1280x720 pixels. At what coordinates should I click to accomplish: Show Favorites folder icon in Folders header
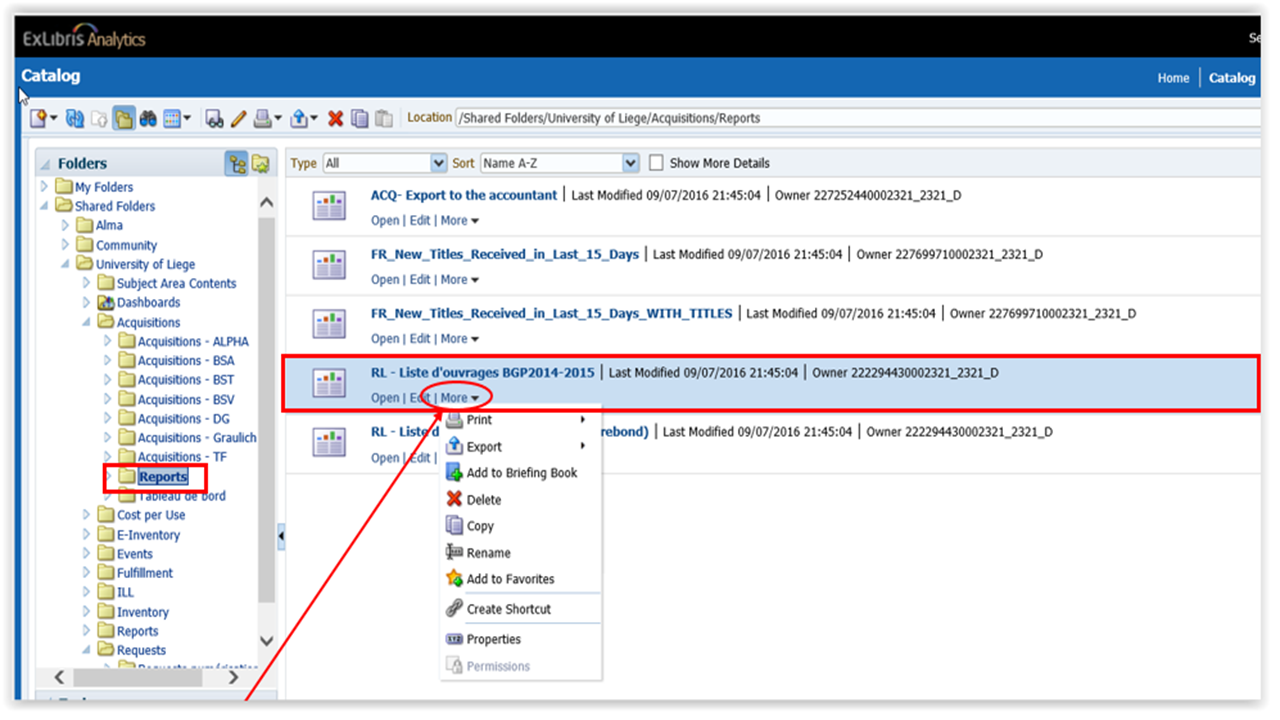(x=261, y=164)
